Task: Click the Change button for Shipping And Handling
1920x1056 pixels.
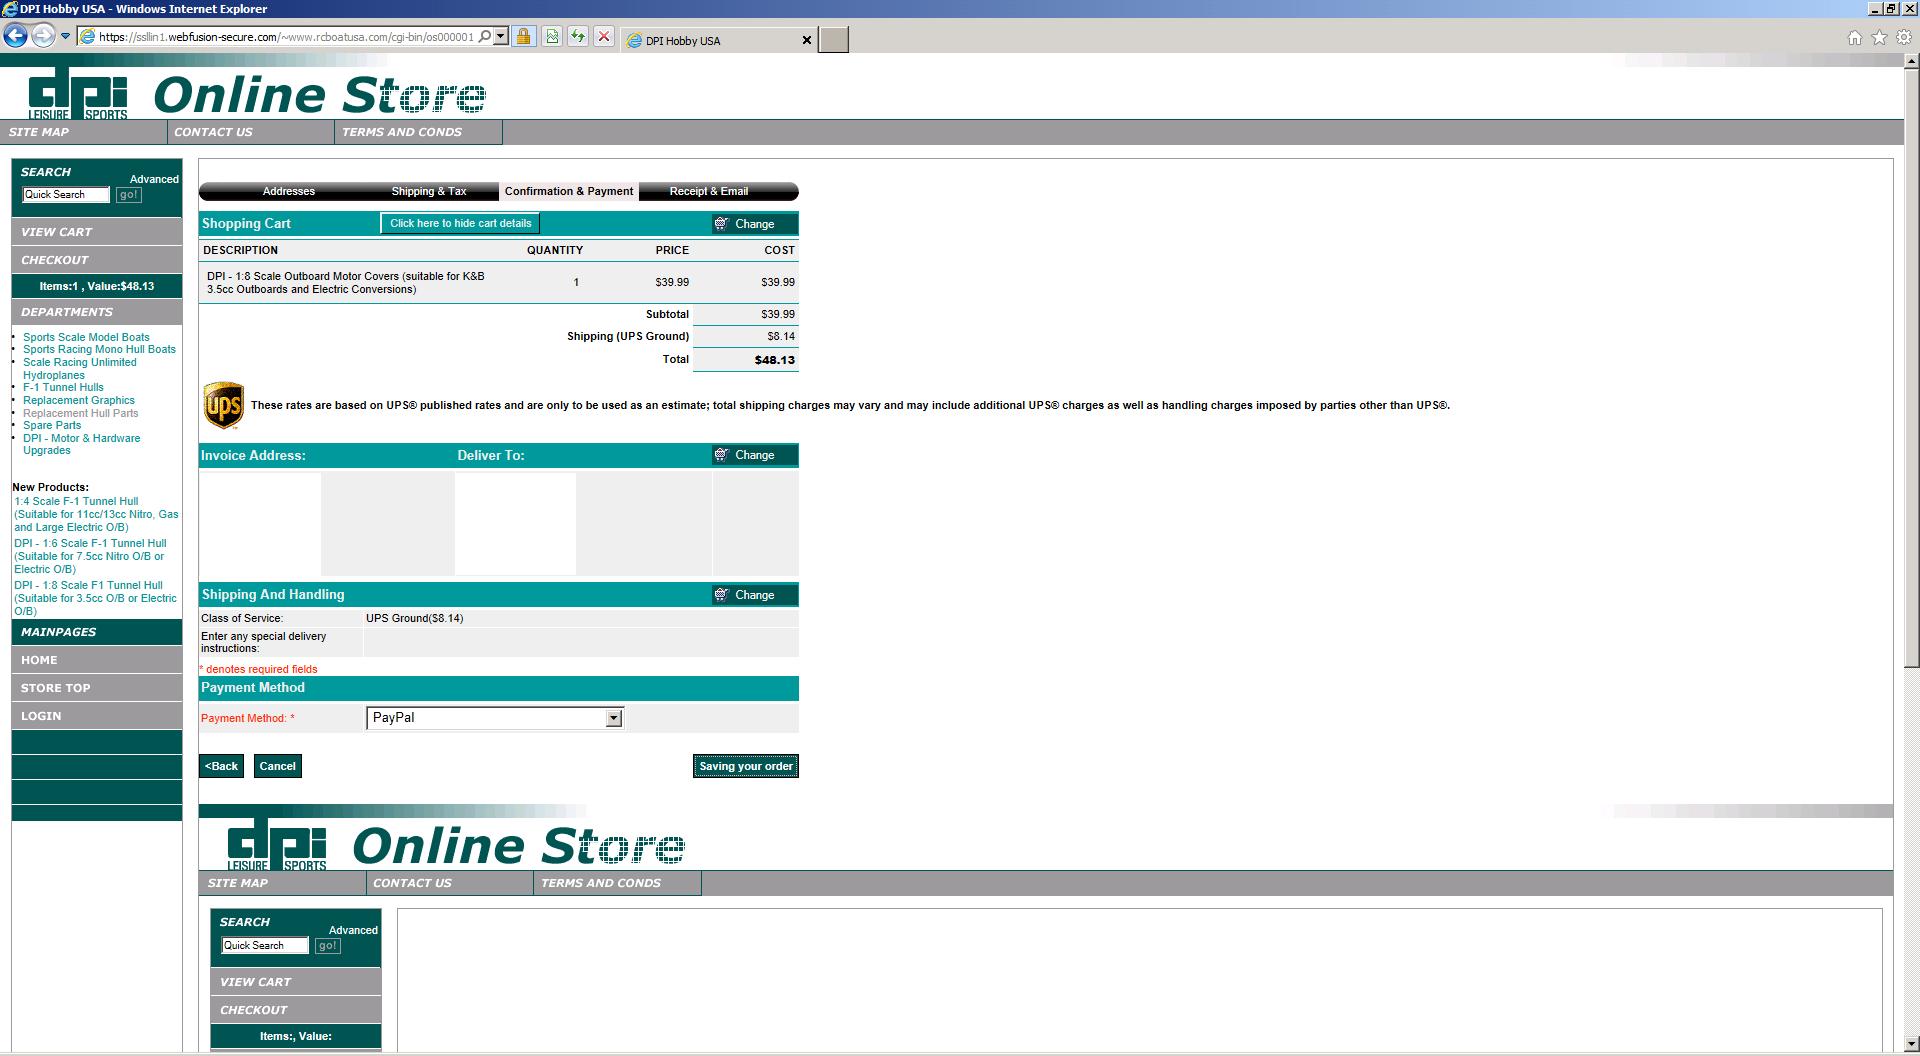Action: click(754, 595)
